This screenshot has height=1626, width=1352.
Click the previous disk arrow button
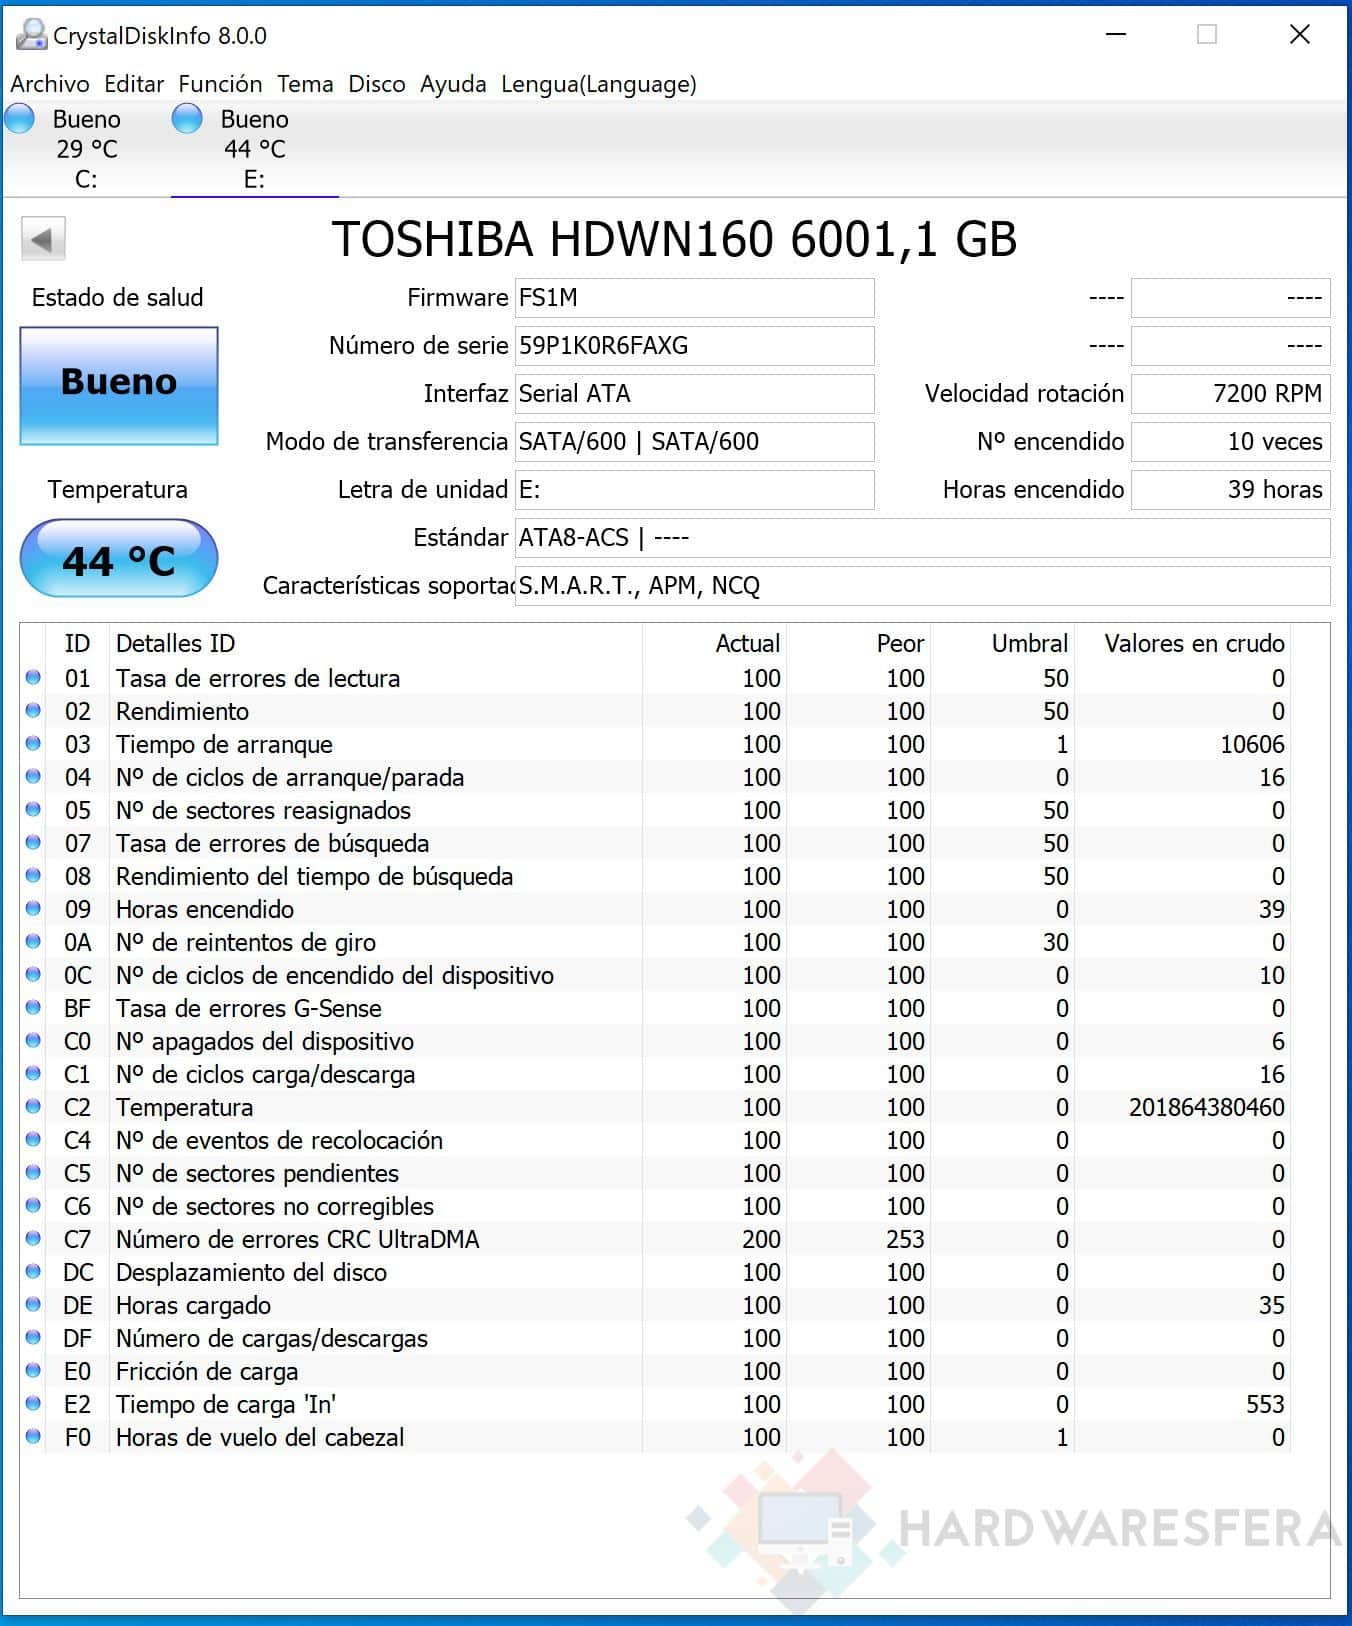(x=43, y=239)
